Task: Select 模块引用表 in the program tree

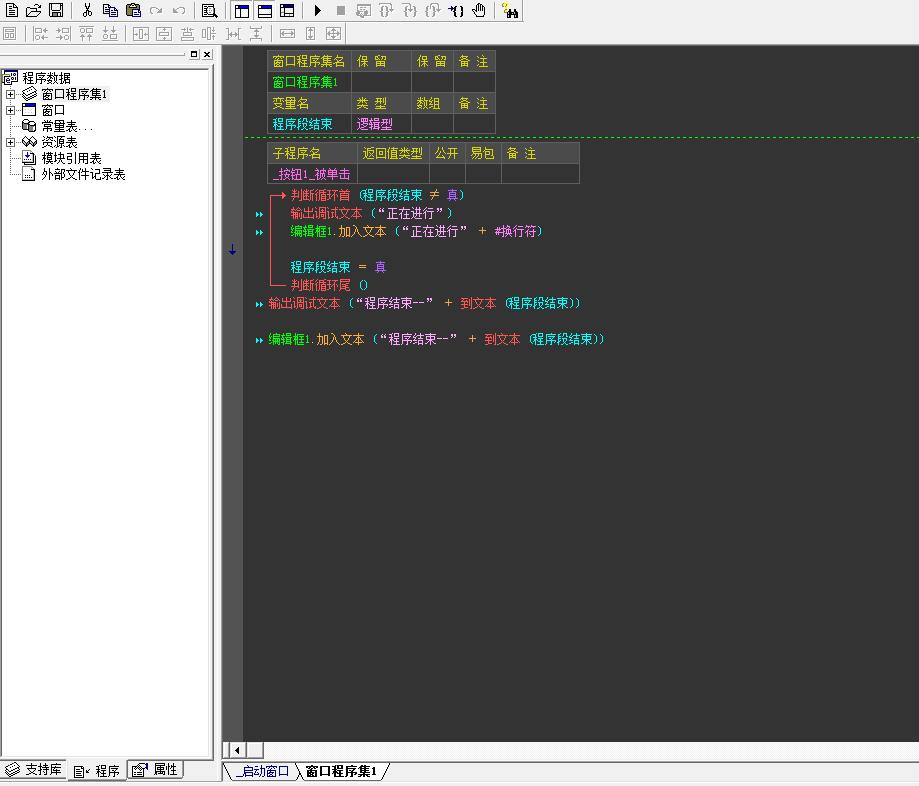Action: (x=71, y=158)
